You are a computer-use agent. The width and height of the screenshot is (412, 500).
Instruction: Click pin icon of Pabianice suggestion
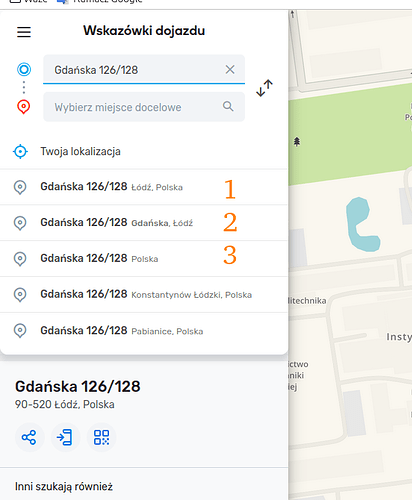click(20, 331)
